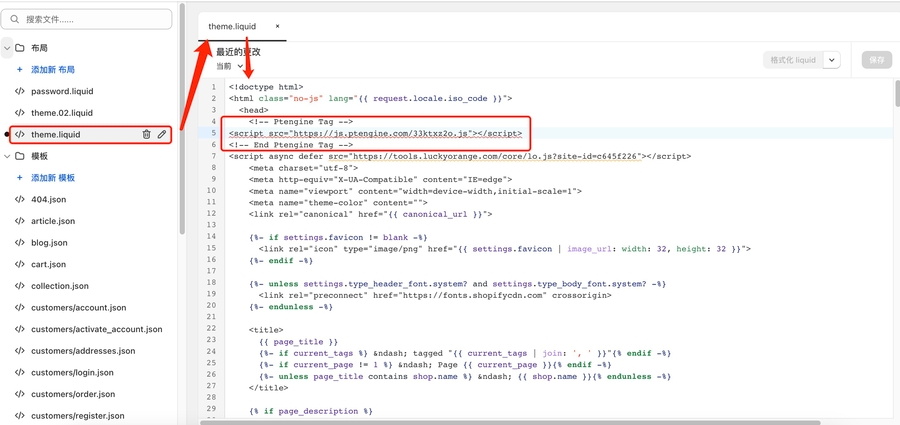Click code icon of theme.liquid row
Screen dimensions: 900x425
pyautogui.click(x=20, y=134)
